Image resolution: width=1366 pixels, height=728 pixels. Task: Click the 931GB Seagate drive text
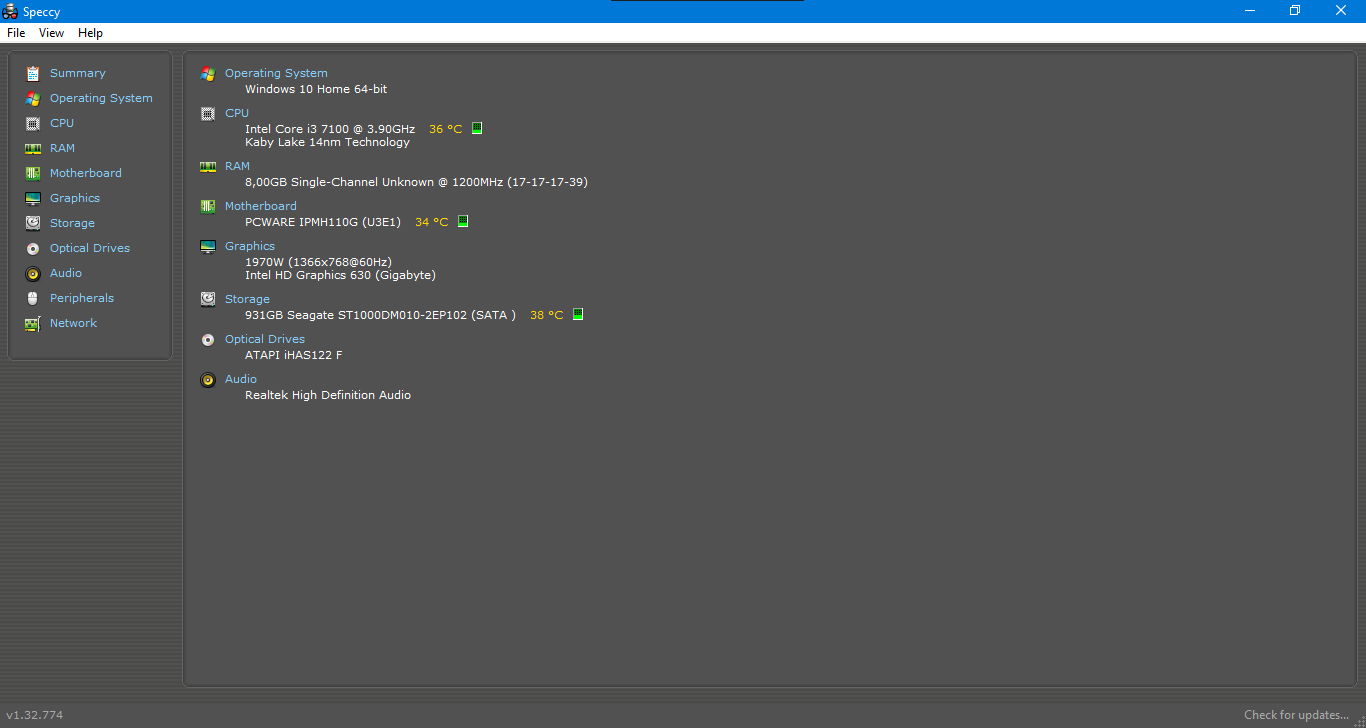[380, 315]
